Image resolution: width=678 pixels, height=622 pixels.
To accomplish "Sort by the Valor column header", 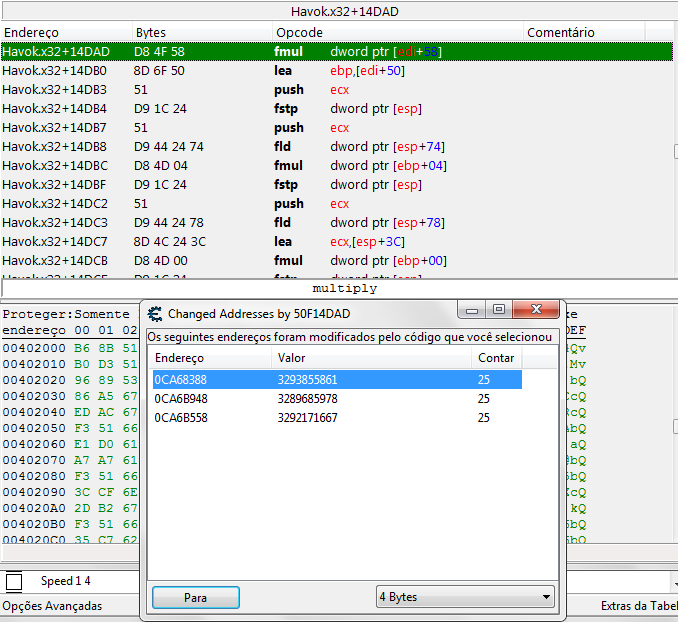I will tap(370, 358).
